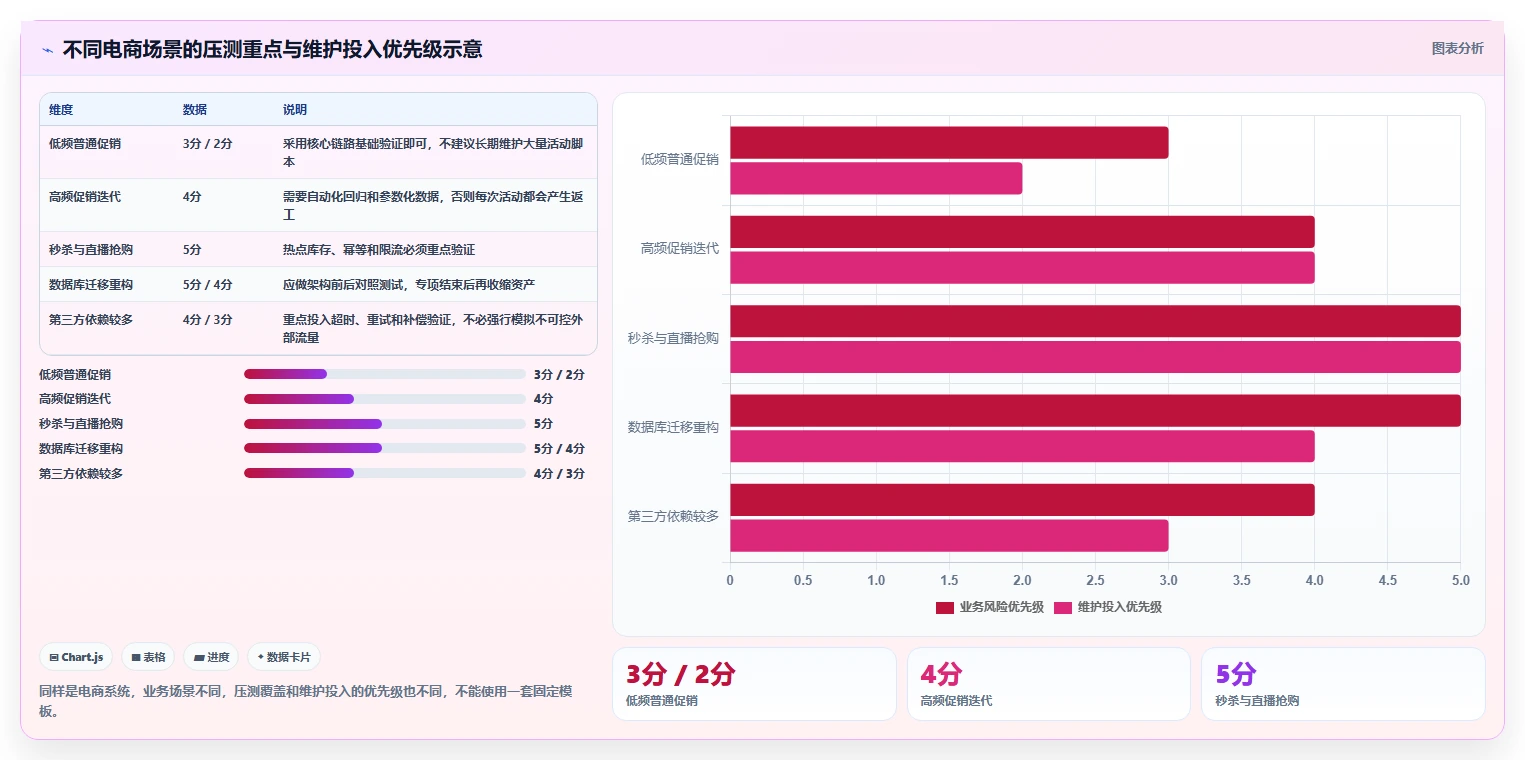The height and width of the screenshot is (760, 1525).
Task: Open the 3分 / 2分 低频普通促销 data card
Action: (754, 684)
